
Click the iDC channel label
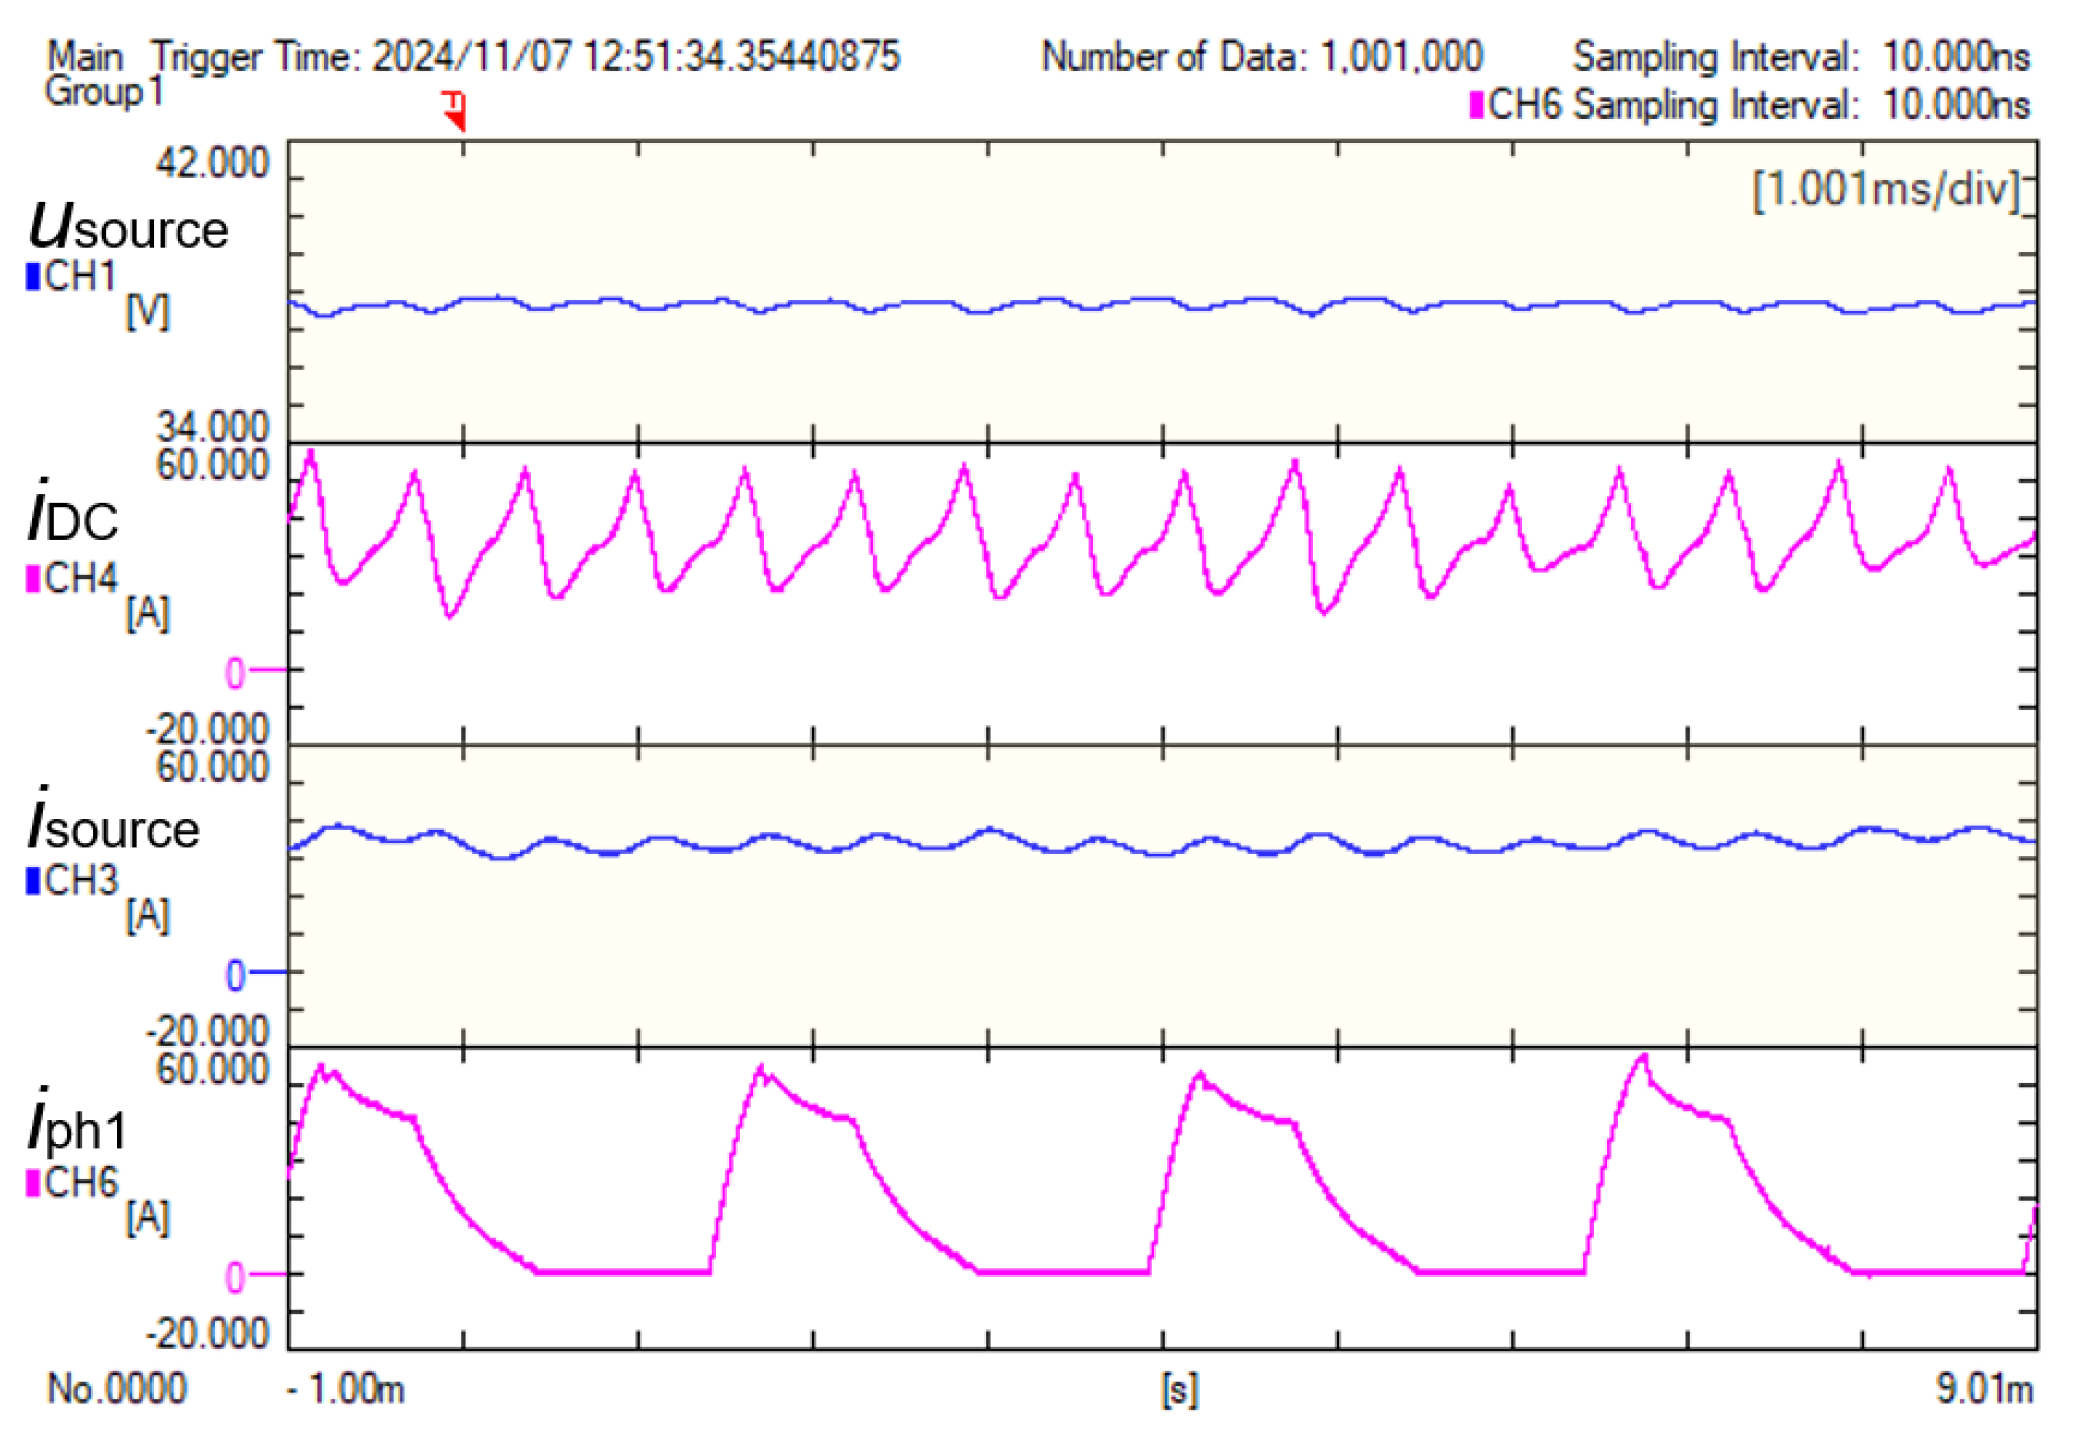point(73,516)
